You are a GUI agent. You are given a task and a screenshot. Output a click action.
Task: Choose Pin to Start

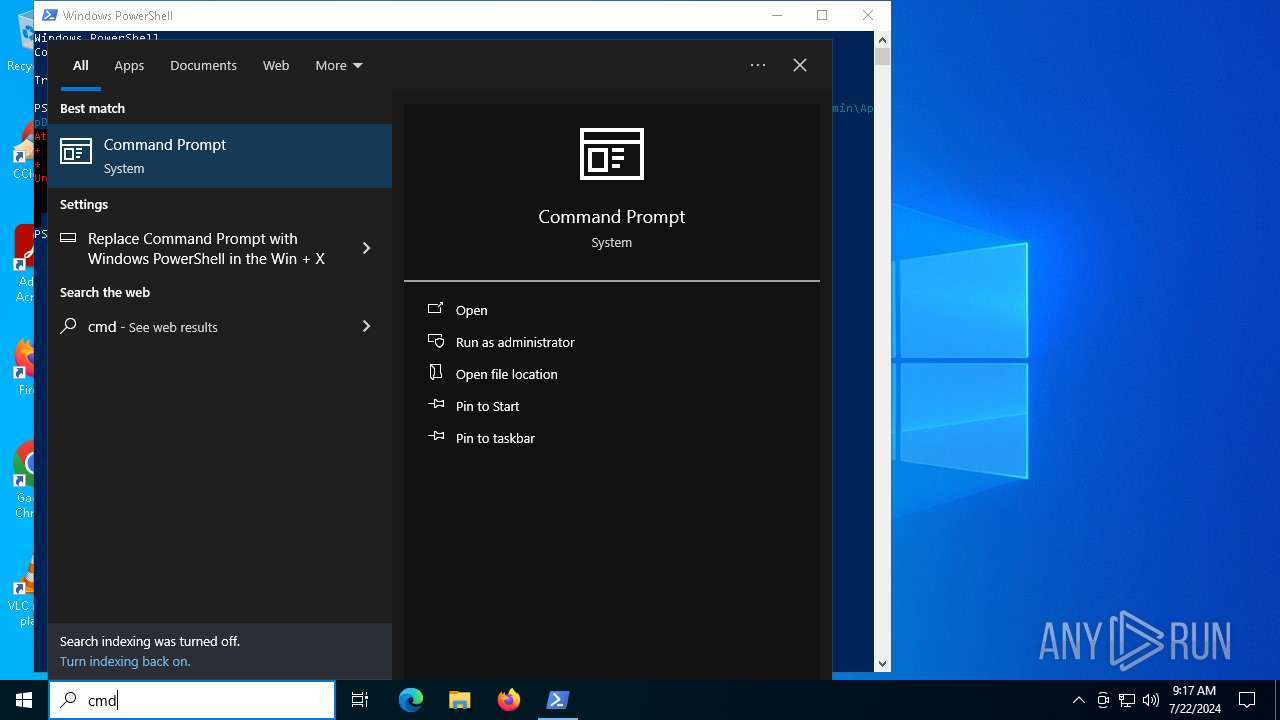coord(488,406)
